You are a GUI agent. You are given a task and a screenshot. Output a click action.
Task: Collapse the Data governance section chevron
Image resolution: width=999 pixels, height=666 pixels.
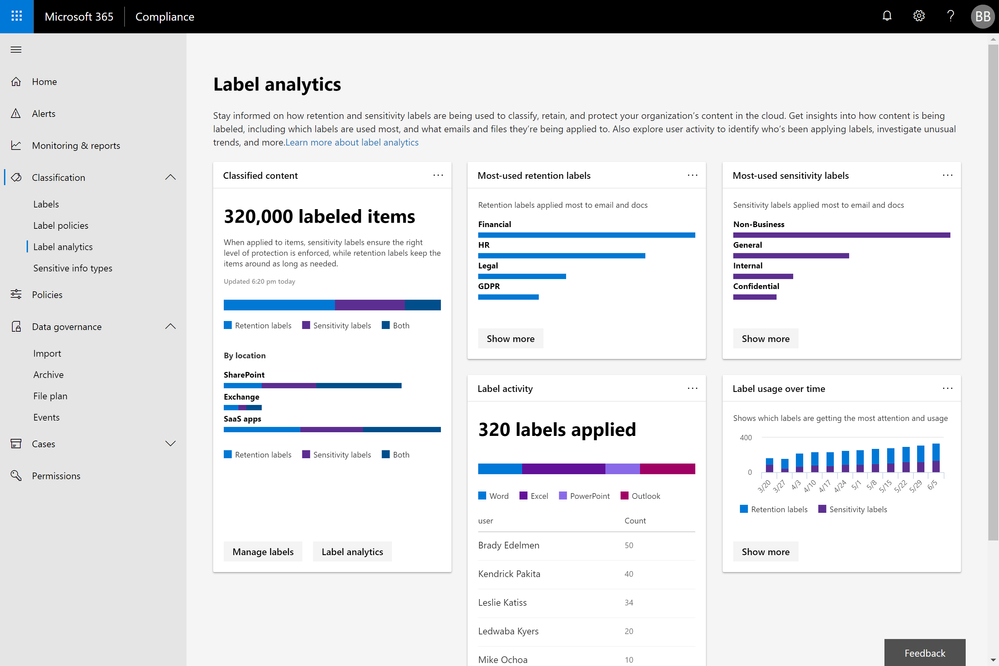coord(170,326)
